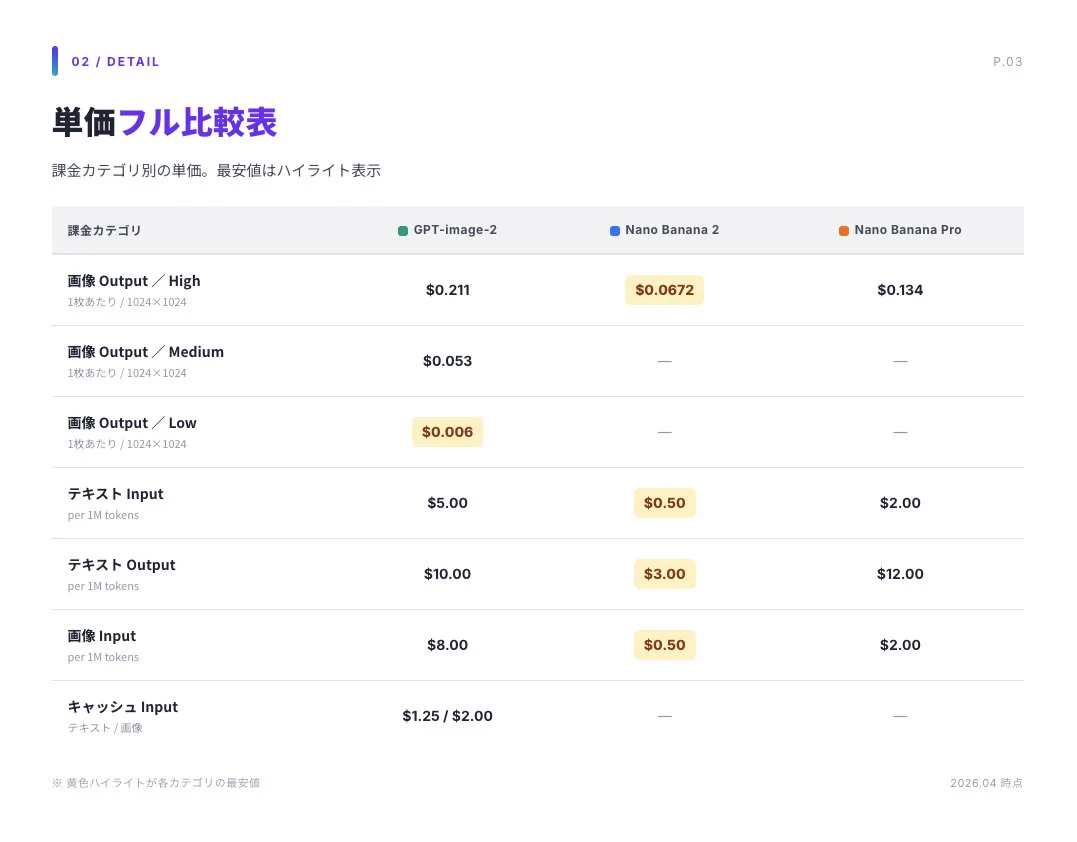The height and width of the screenshot is (842, 1077).
Task: Click the green square beside GPT-image-2
Action: (x=403, y=231)
